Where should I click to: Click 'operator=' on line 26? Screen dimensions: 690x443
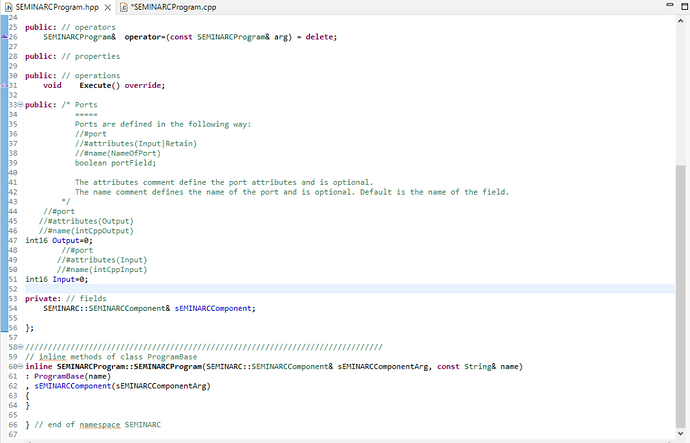click(145, 37)
